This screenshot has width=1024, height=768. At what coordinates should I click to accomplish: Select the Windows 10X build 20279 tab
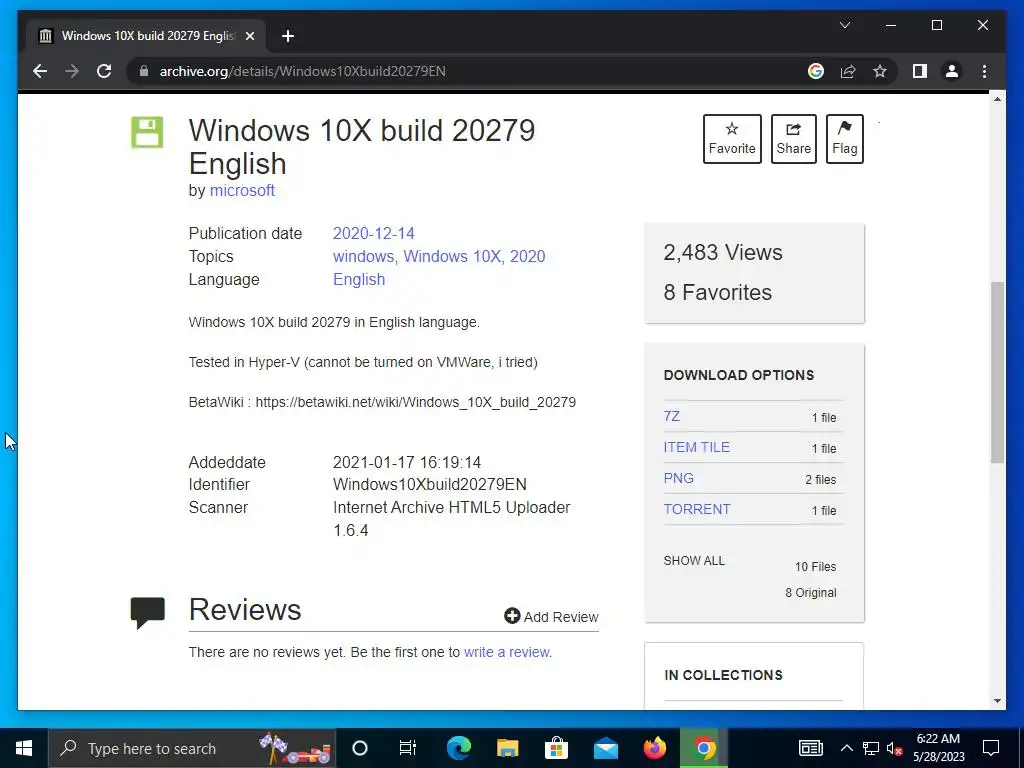pyautogui.click(x=146, y=36)
